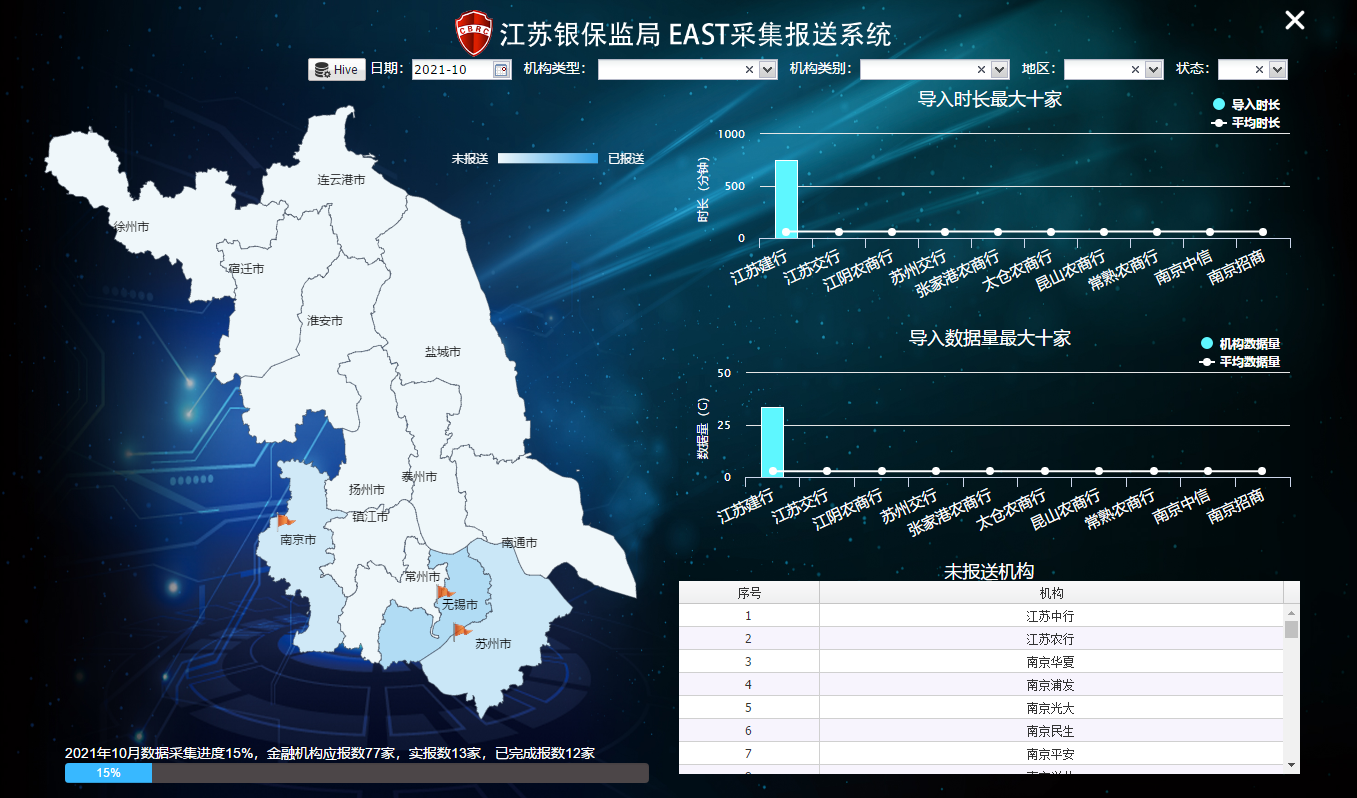Select table row 南京华夏
This screenshot has width=1357, height=798.
click(981, 662)
